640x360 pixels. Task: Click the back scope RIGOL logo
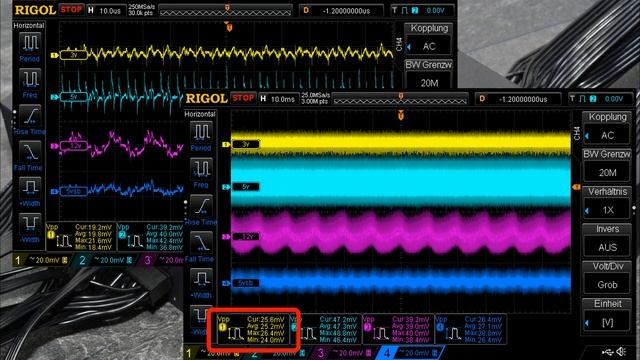(35, 10)
